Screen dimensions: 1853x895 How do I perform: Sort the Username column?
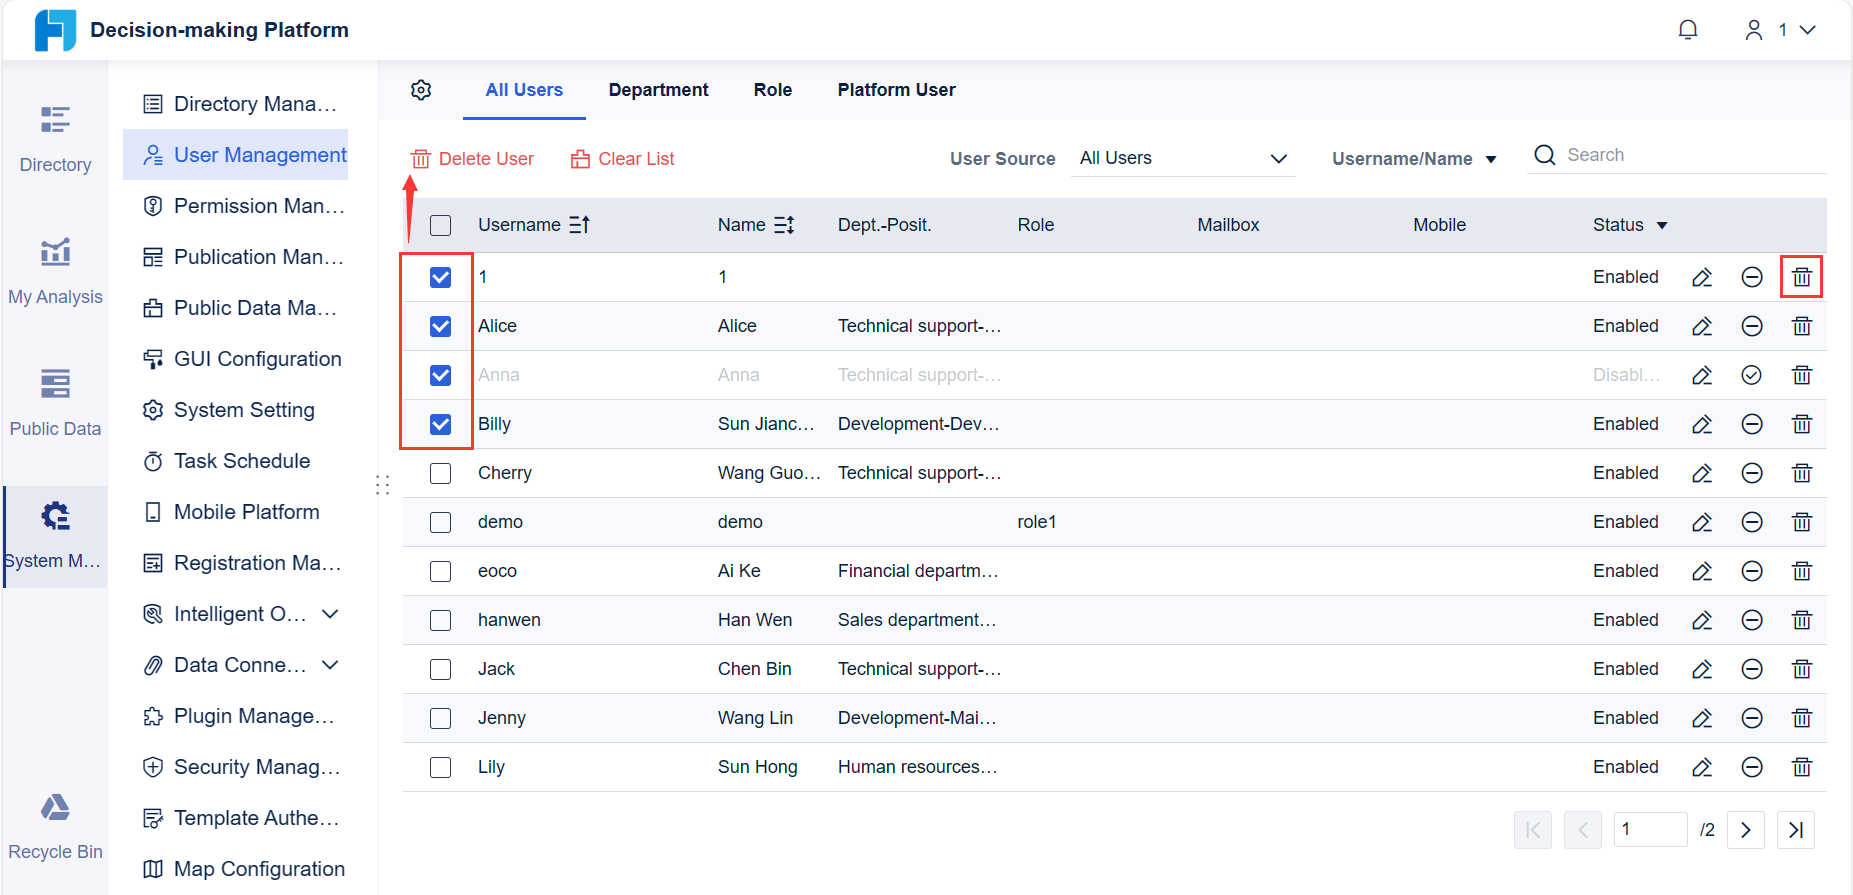pos(580,225)
